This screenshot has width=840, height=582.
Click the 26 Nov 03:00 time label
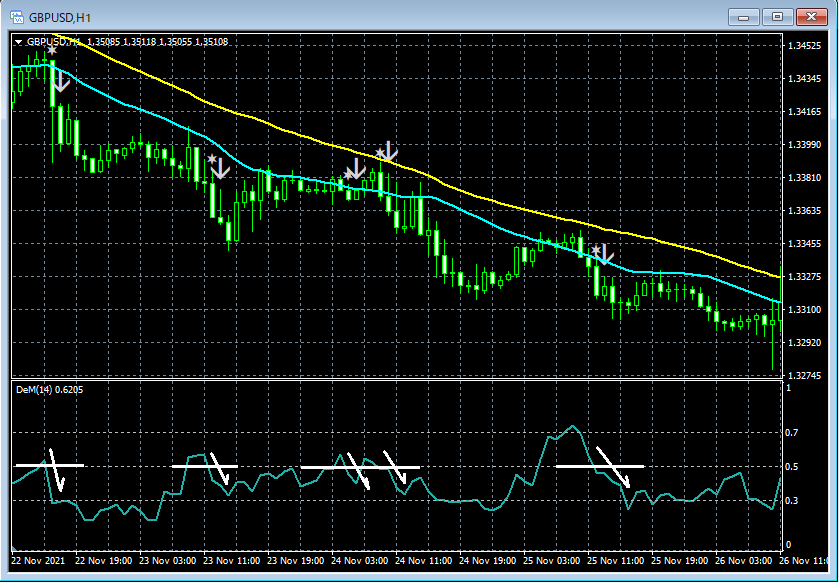[x=744, y=561]
